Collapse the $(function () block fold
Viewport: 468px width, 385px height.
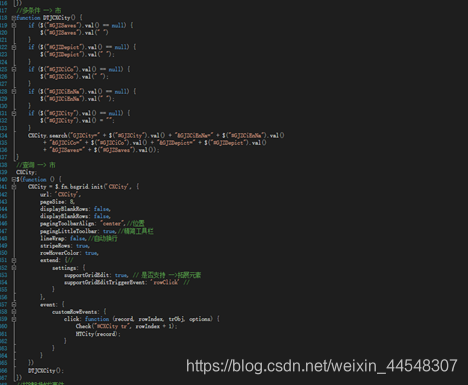pyautogui.click(x=14, y=179)
